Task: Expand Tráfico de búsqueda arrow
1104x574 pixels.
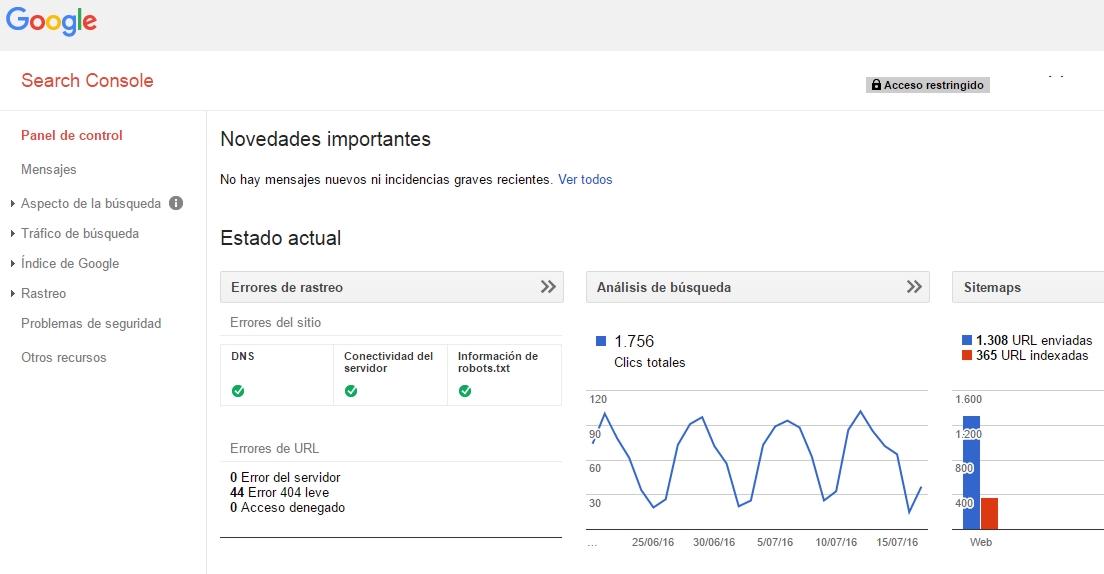Action: click(x=13, y=234)
